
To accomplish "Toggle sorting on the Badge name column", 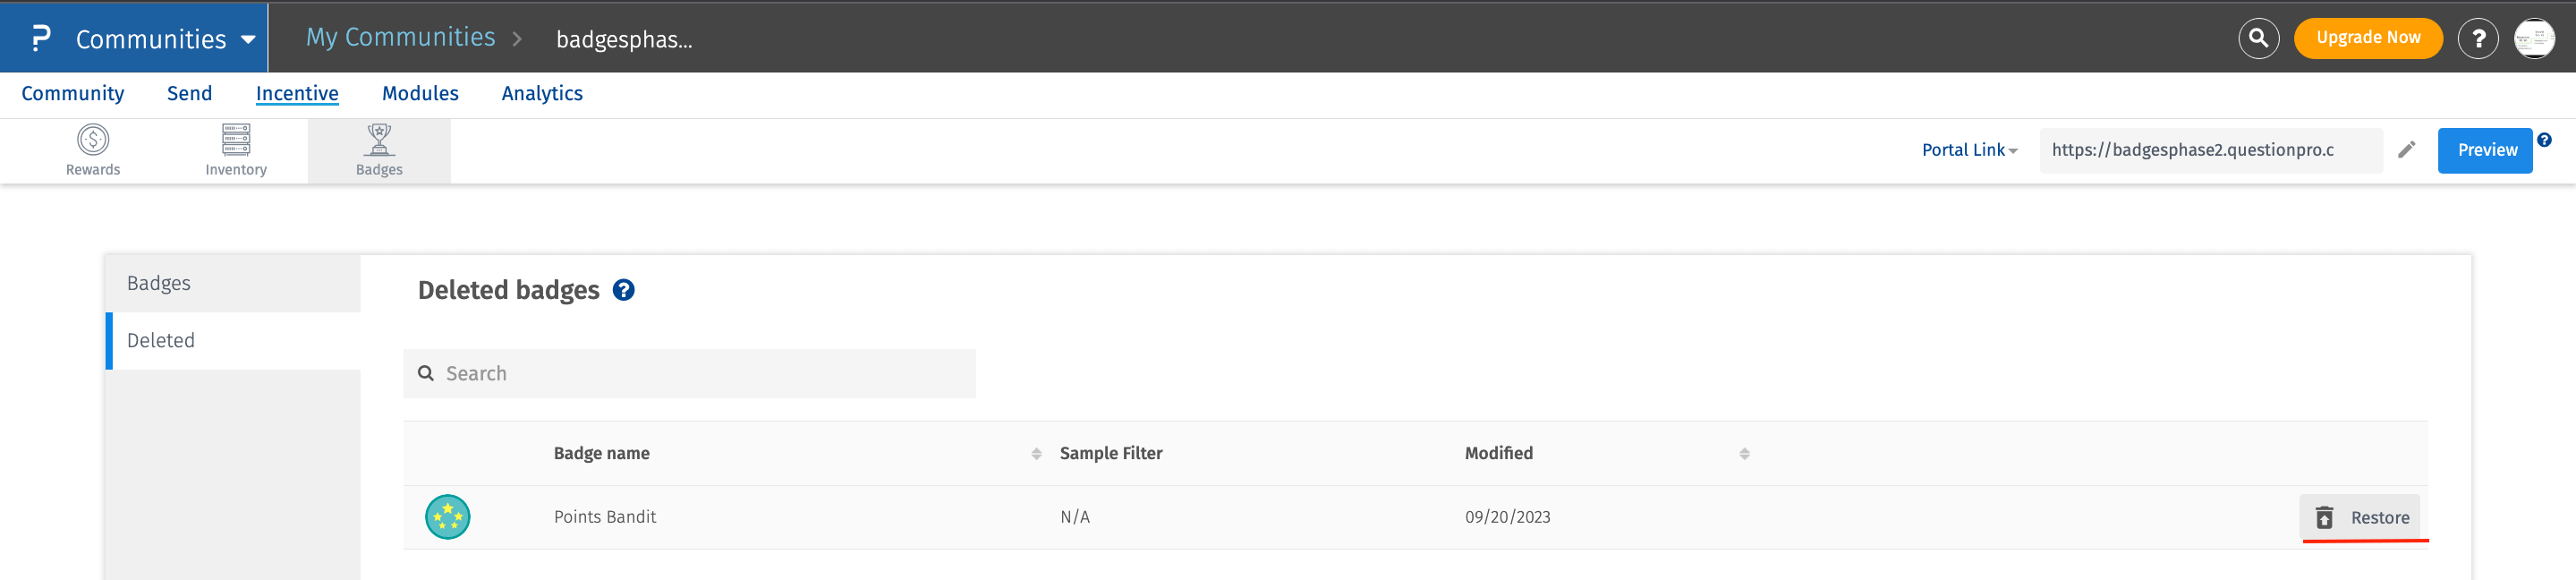I will (x=1036, y=453).
